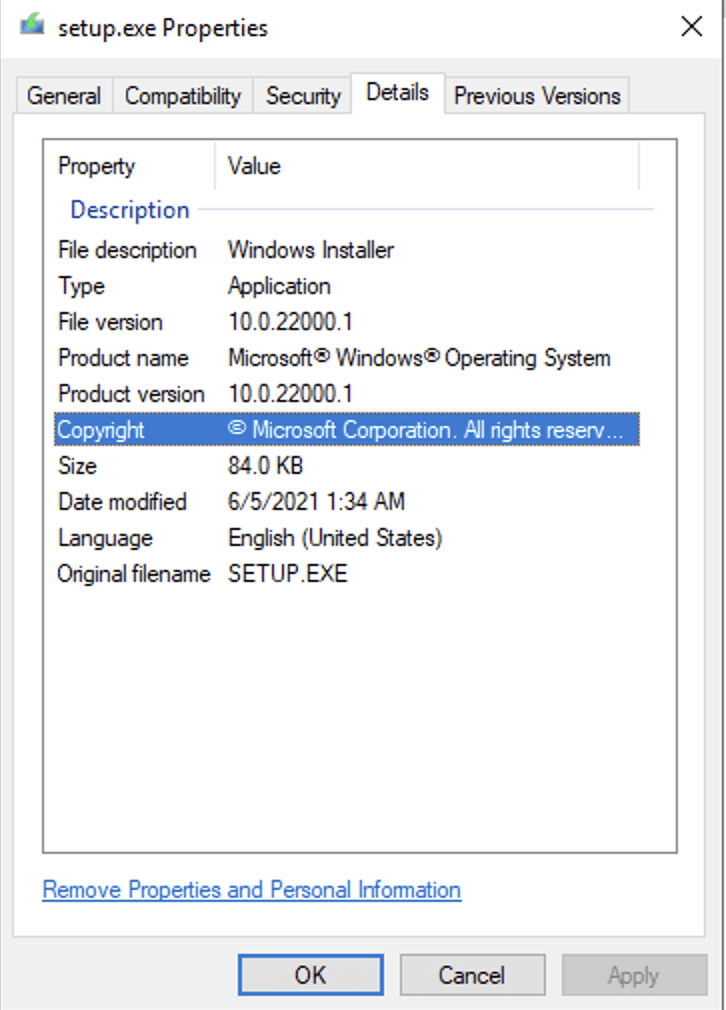
Task: Click the Value column header
Action: (x=254, y=166)
